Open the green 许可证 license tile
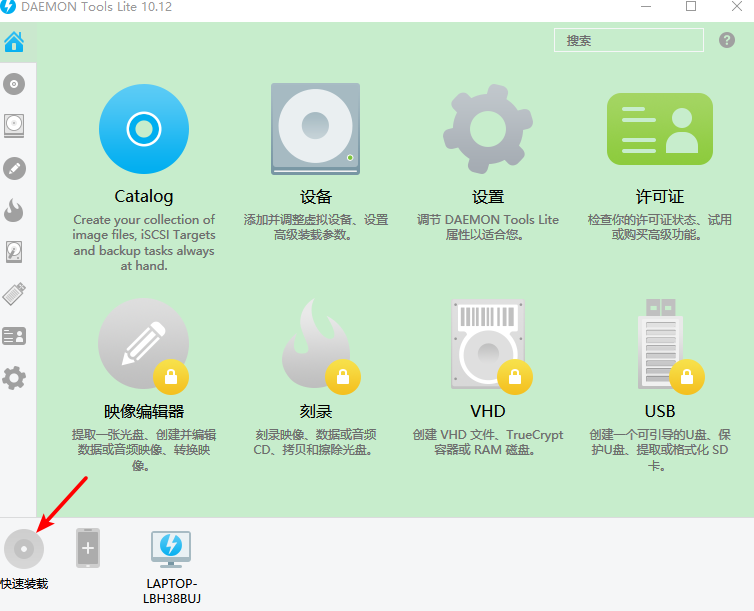754x611 pixels. [x=660, y=129]
